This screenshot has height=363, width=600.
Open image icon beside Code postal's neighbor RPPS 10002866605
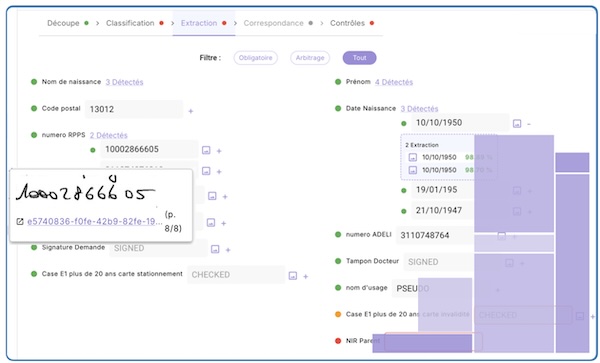pyautogui.click(x=206, y=150)
